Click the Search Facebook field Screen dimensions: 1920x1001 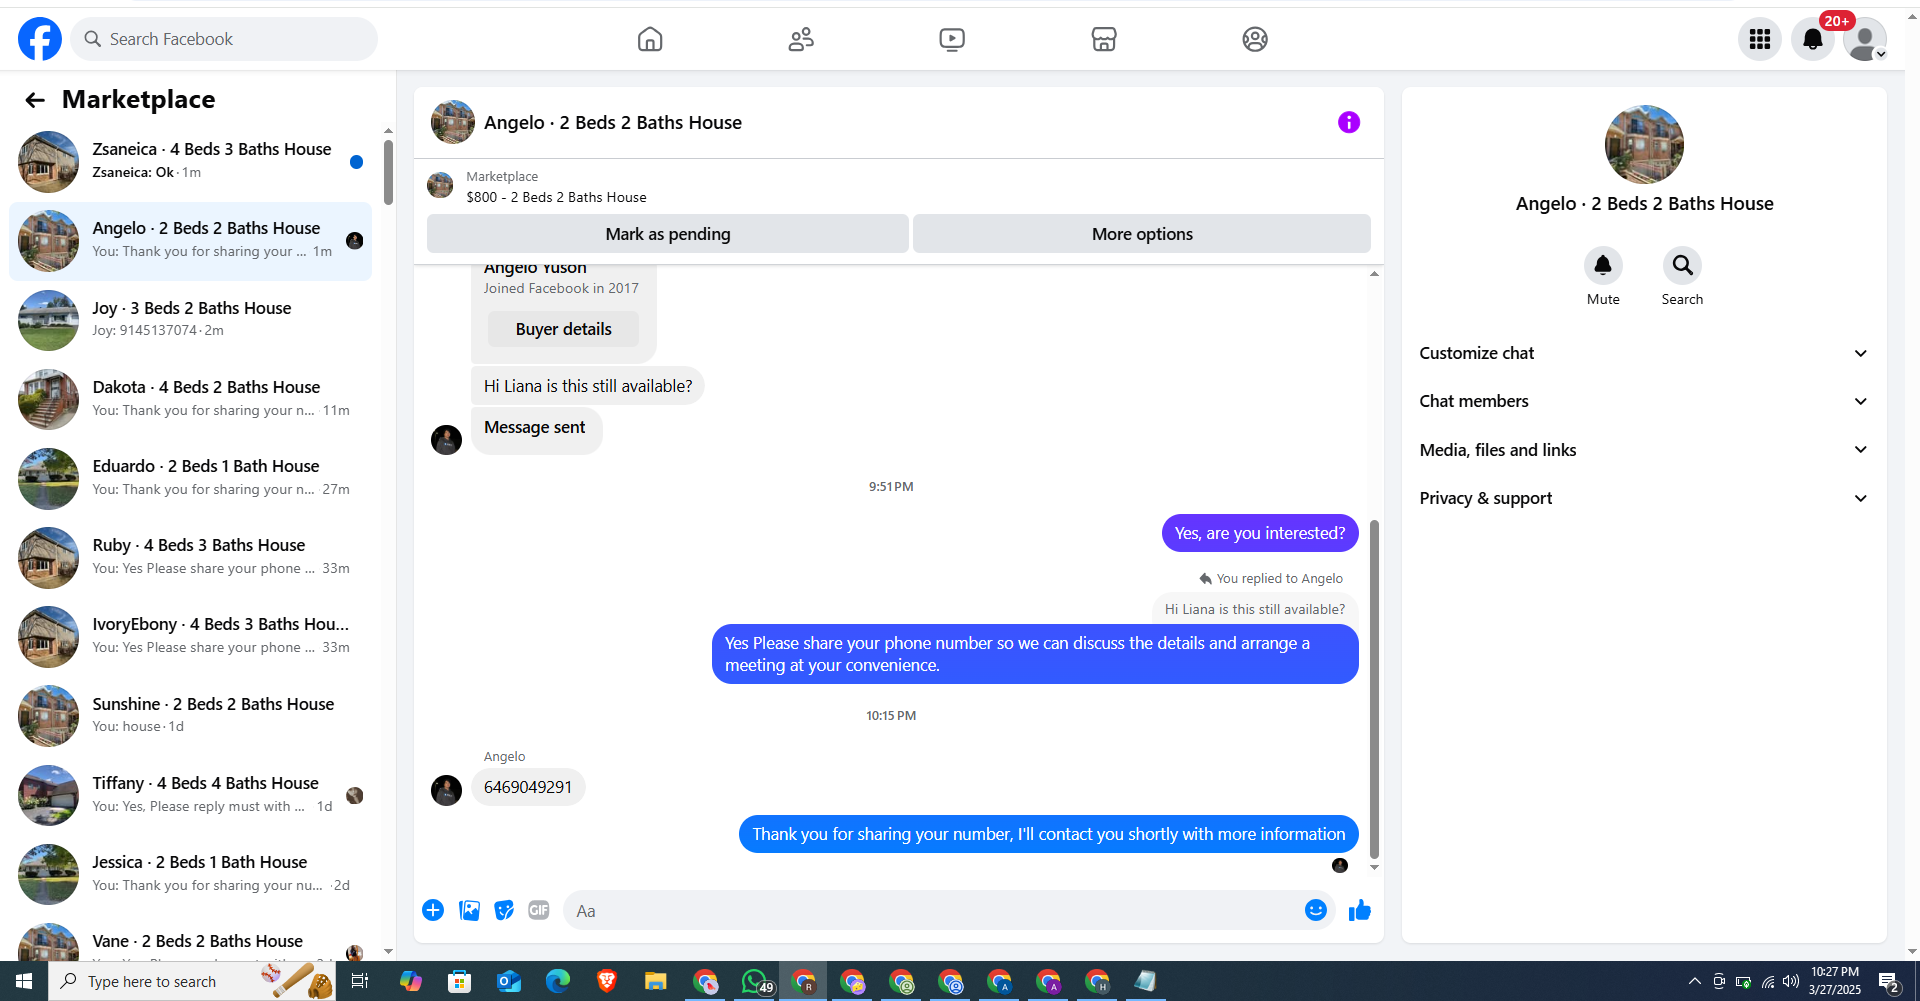(x=224, y=39)
